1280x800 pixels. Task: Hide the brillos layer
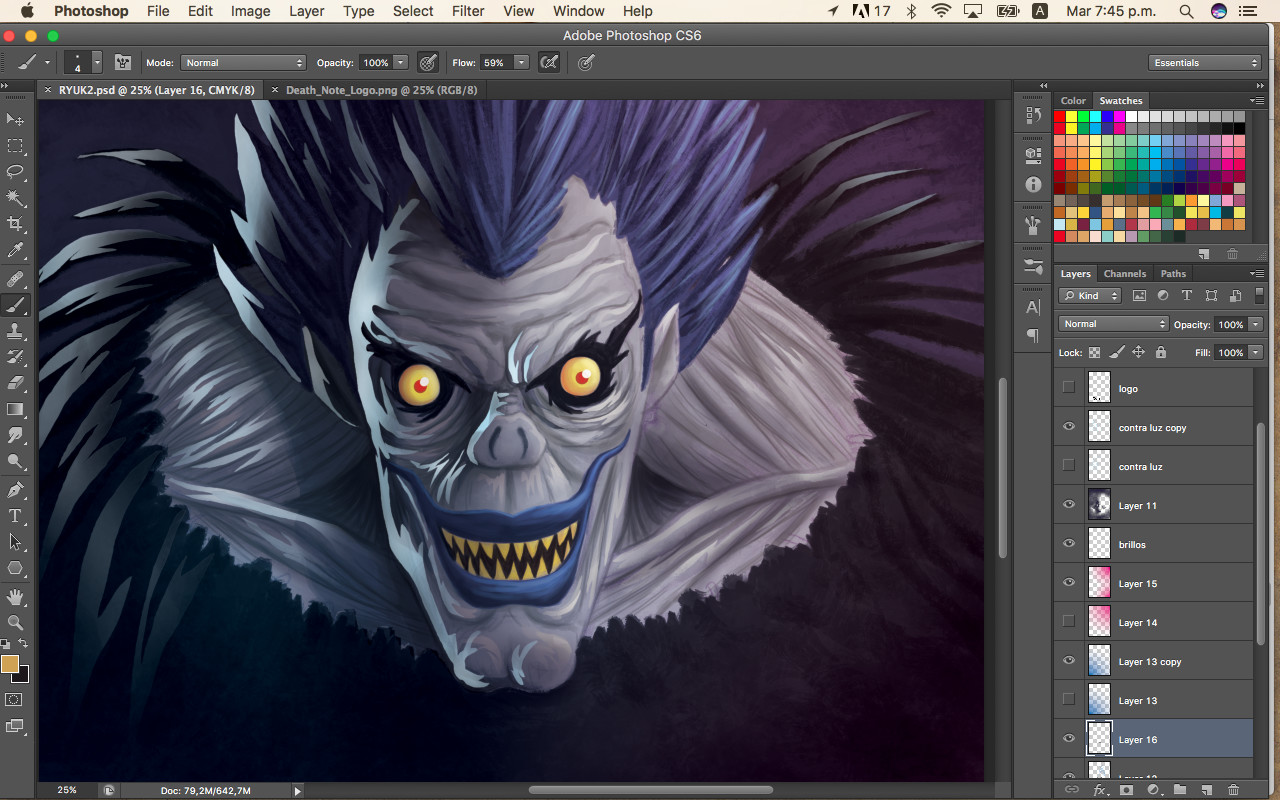click(x=1068, y=544)
